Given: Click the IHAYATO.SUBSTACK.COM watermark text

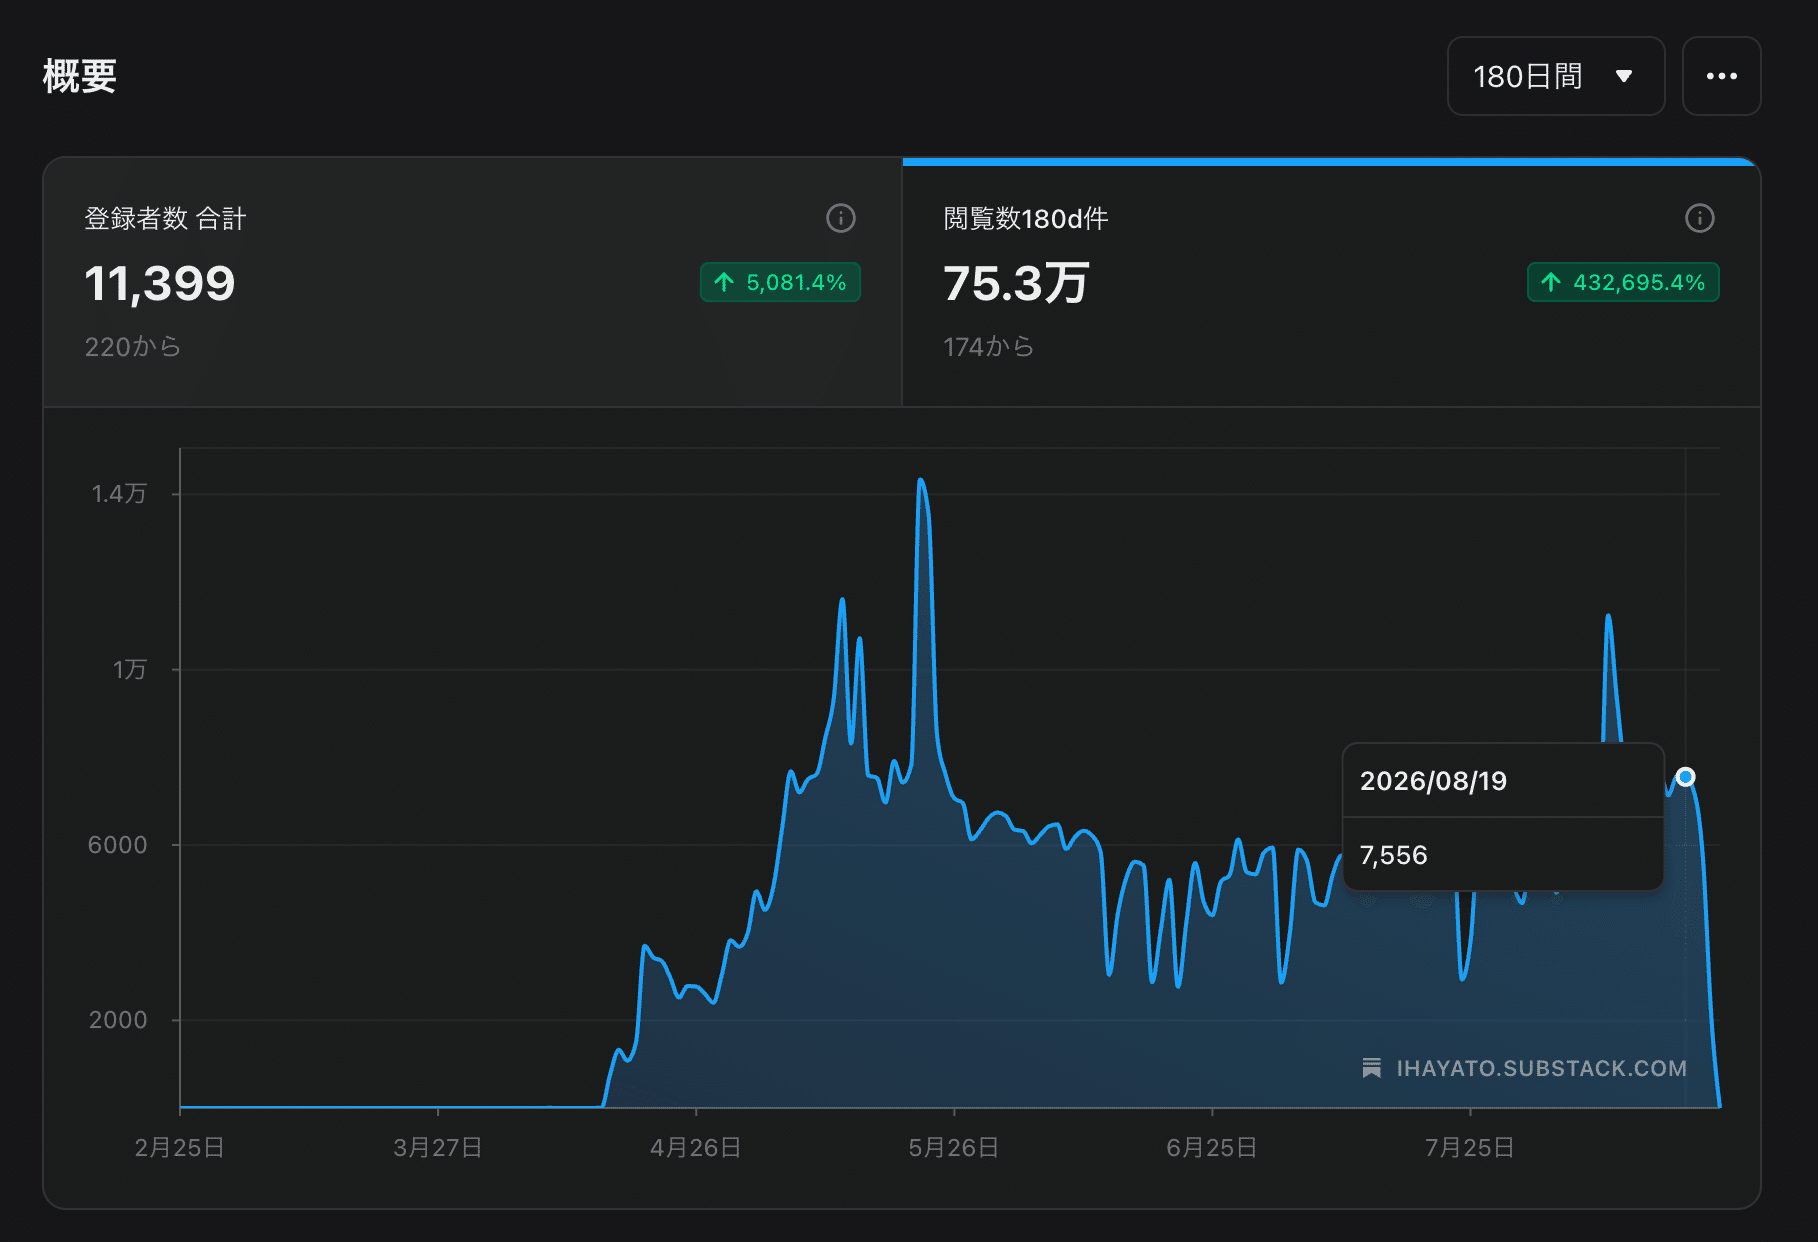Looking at the screenshot, I should click(1541, 1068).
